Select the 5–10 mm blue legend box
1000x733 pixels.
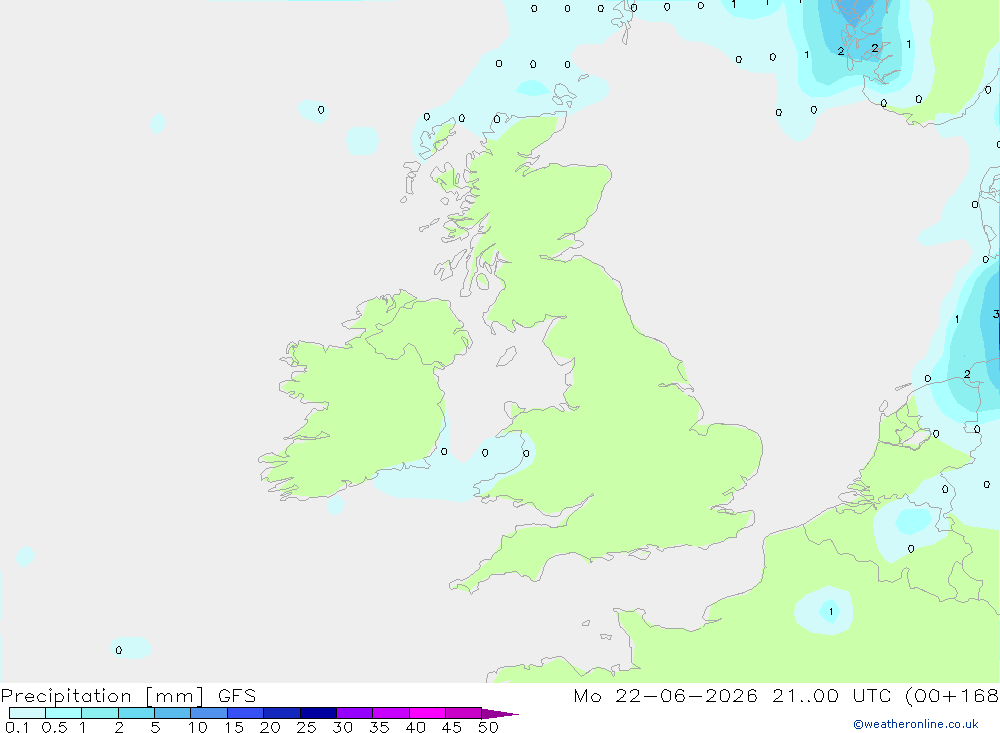click(173, 713)
